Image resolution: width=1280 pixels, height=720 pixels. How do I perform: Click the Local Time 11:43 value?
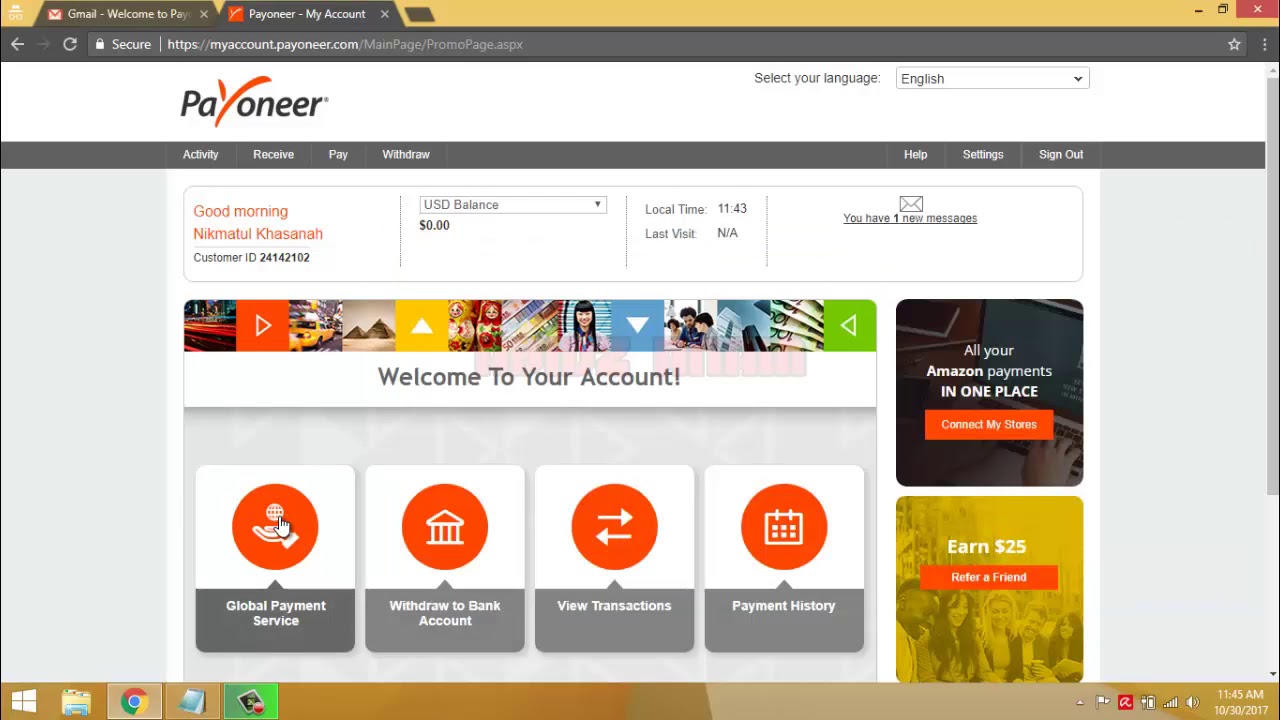click(732, 209)
